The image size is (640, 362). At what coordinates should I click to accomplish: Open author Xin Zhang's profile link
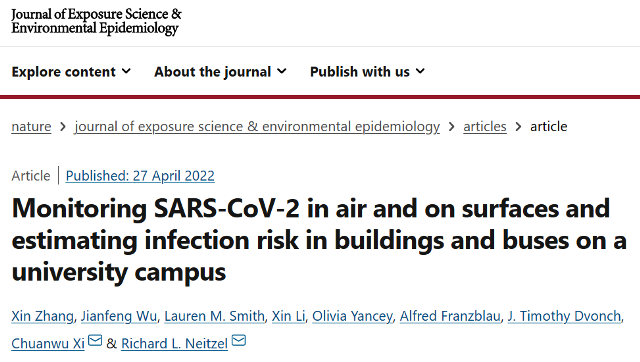[x=42, y=316]
